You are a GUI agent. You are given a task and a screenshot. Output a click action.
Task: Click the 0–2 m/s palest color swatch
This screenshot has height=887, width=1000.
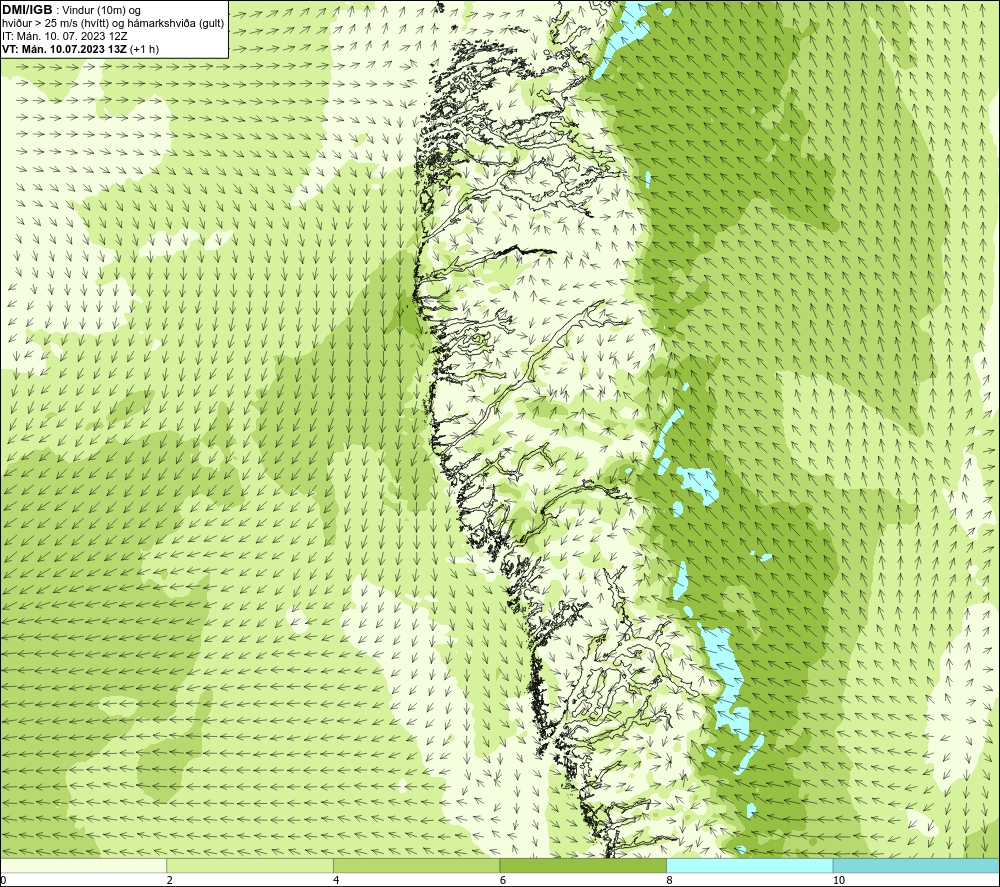(84, 866)
